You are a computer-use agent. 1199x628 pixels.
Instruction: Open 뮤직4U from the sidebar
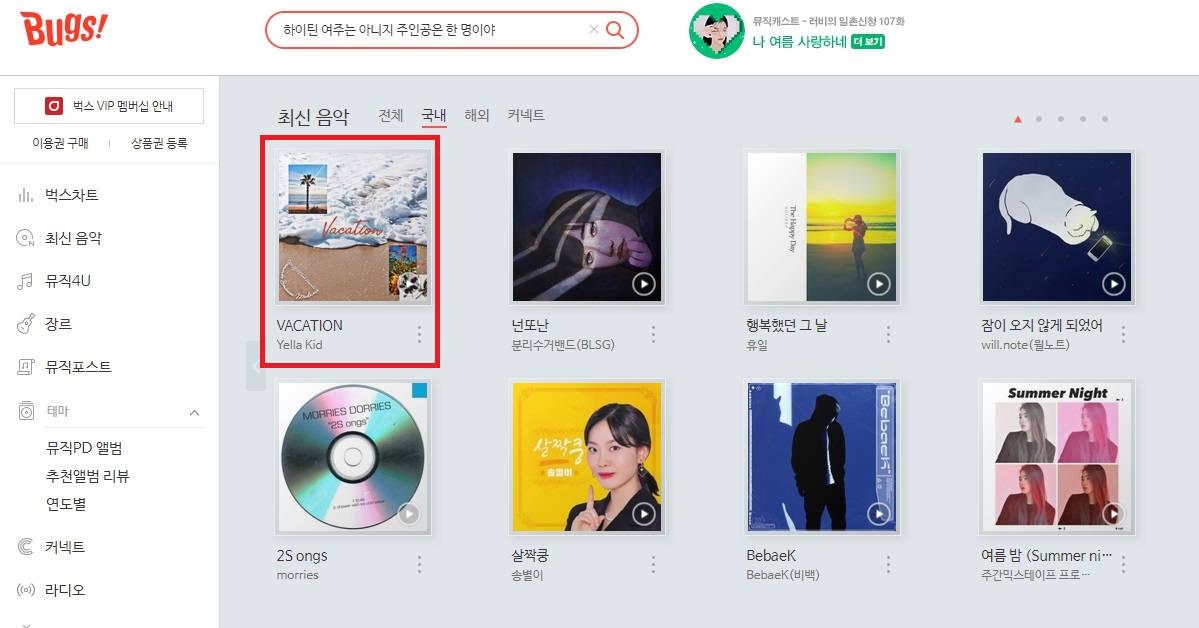tap(68, 281)
